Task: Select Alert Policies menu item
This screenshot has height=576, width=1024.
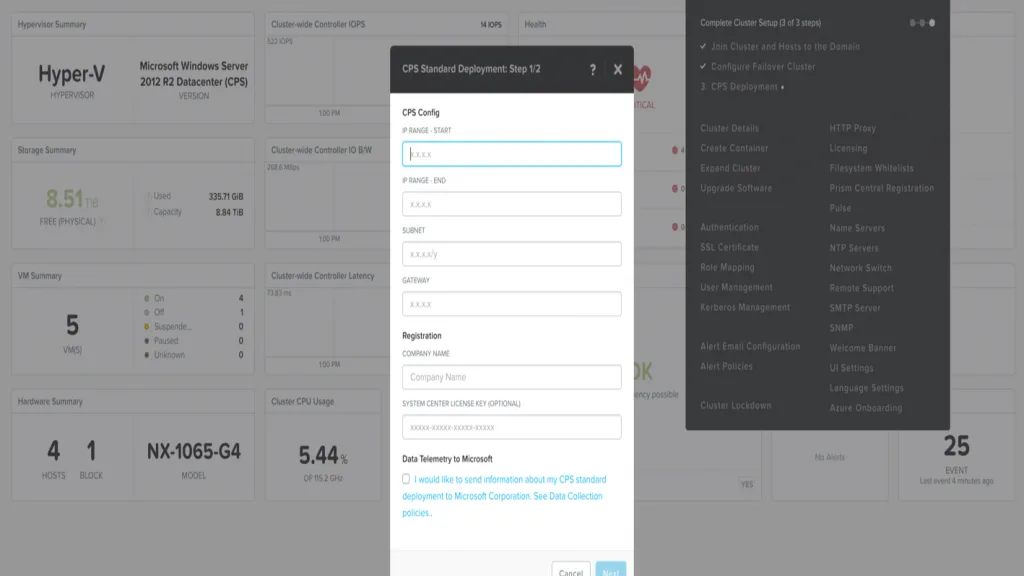Action: pos(726,366)
